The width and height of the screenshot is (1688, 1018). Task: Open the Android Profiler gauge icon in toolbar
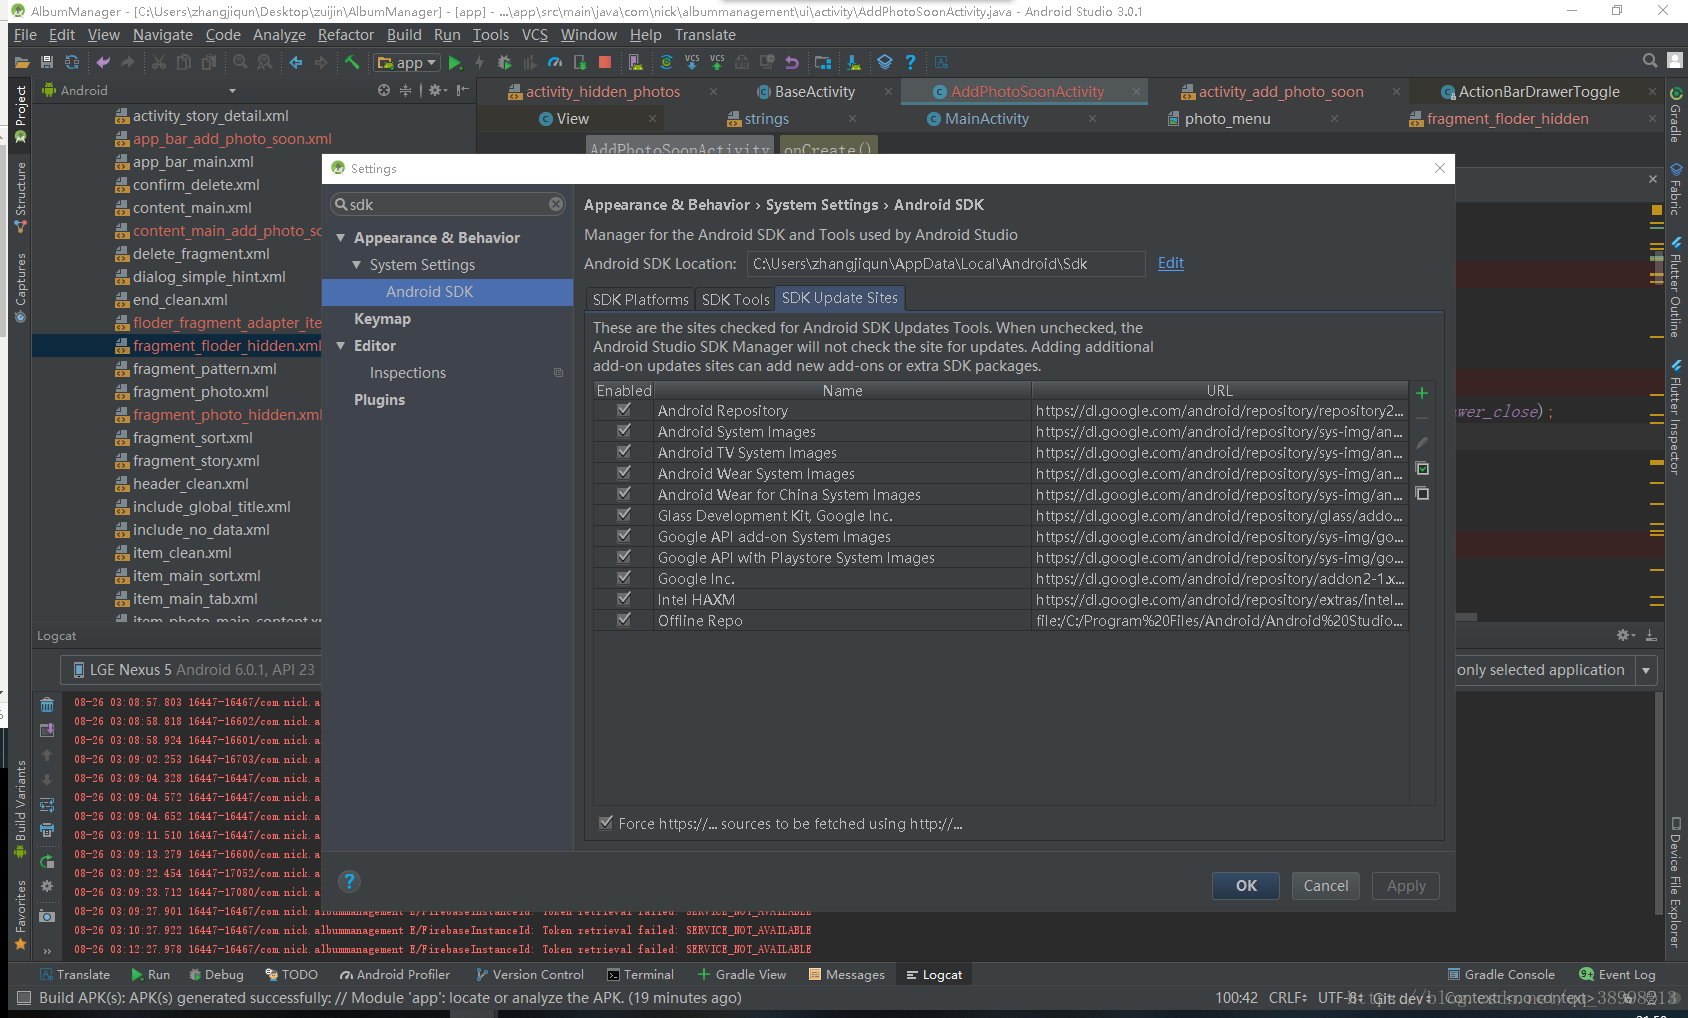[555, 62]
